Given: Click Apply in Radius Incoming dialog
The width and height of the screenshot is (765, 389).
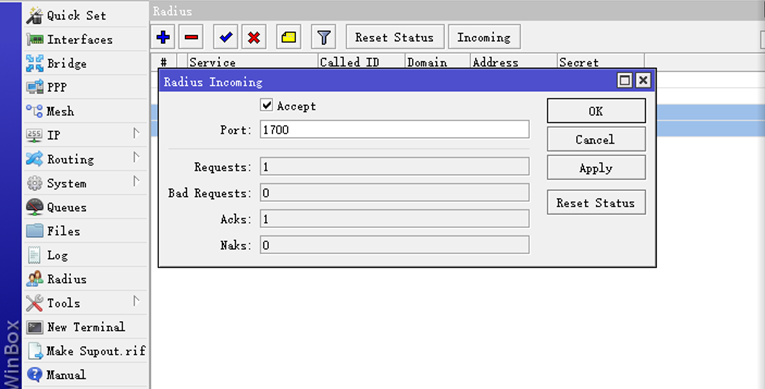Looking at the screenshot, I should tap(596, 168).
